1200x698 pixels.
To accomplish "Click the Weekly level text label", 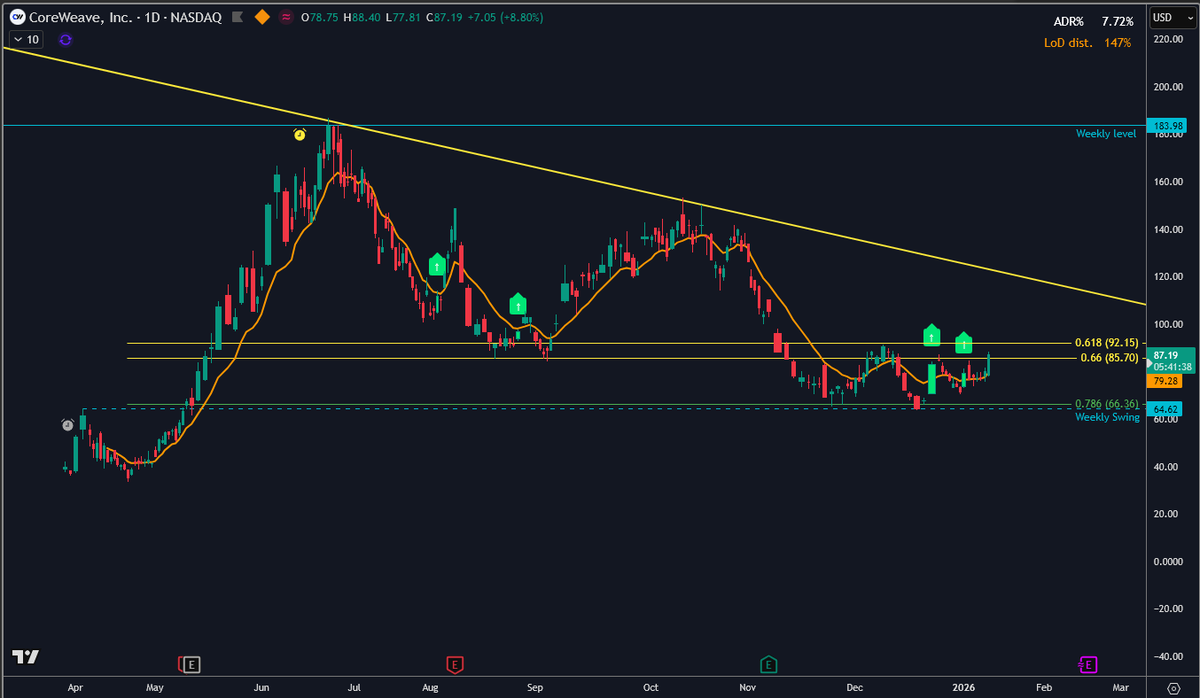I will point(1107,133).
